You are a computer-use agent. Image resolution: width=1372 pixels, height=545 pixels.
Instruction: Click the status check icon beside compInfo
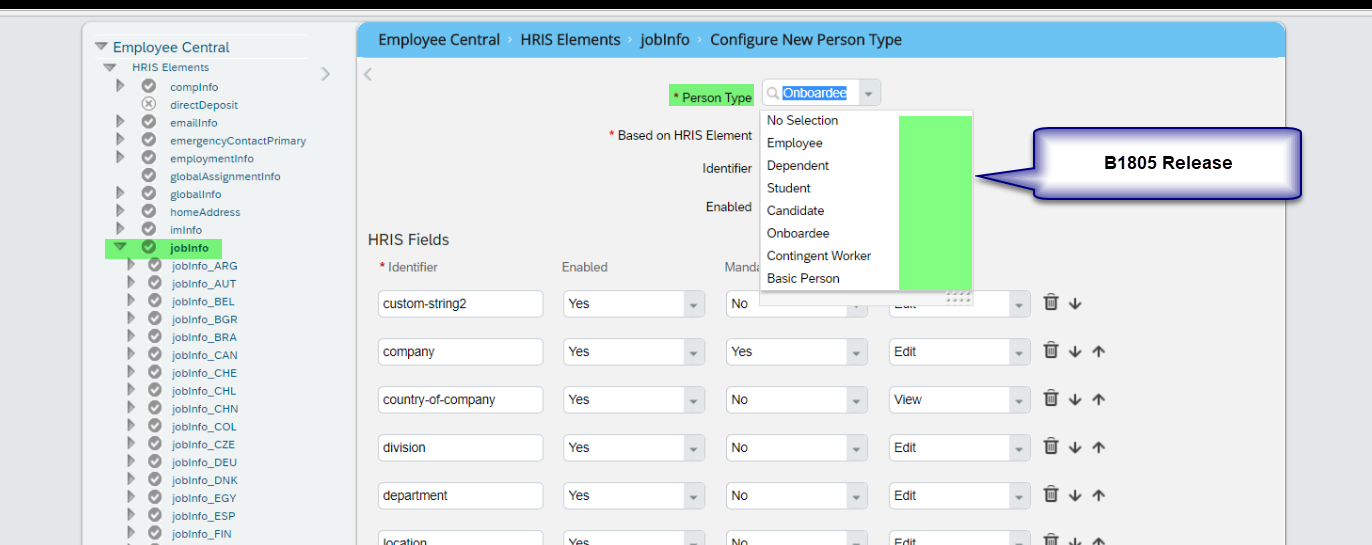point(148,86)
